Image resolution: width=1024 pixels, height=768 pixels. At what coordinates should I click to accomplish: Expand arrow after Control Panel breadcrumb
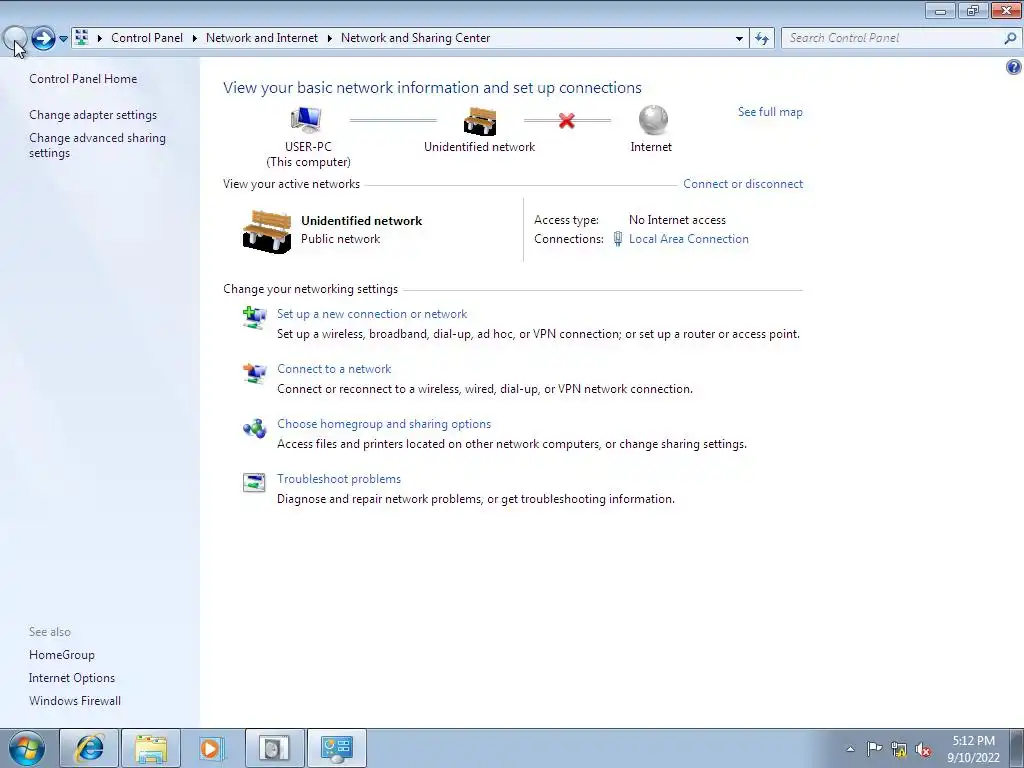coord(195,38)
